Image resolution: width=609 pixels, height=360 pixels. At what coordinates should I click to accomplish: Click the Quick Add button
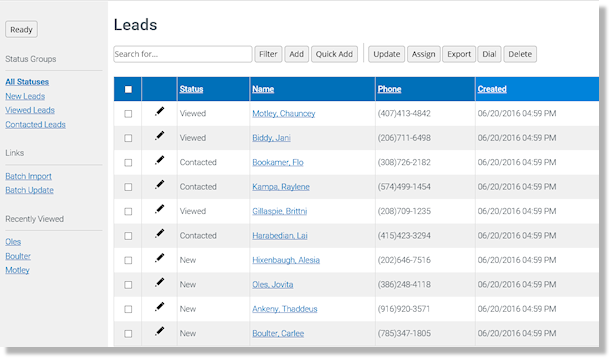click(x=334, y=54)
